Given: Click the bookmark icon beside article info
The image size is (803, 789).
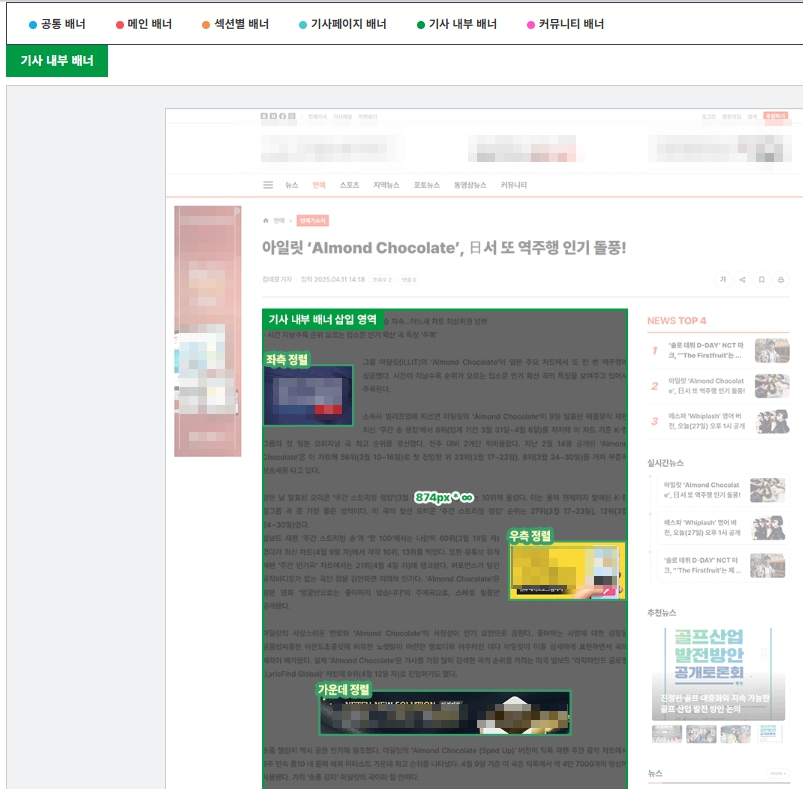Looking at the screenshot, I should [762, 280].
